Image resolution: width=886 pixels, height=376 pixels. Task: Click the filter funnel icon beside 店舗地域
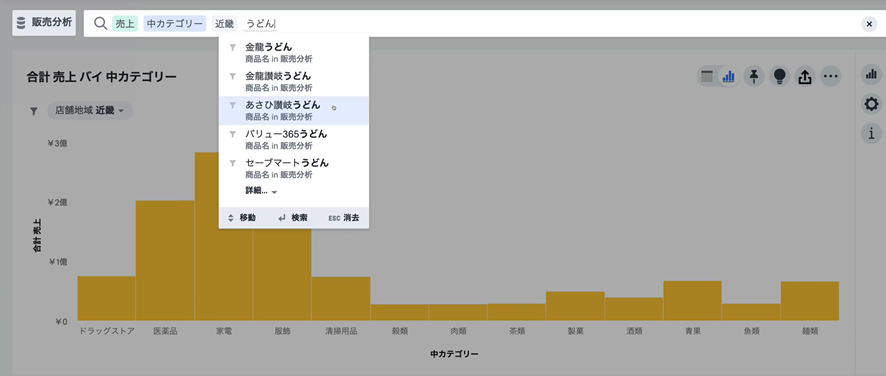tap(34, 111)
